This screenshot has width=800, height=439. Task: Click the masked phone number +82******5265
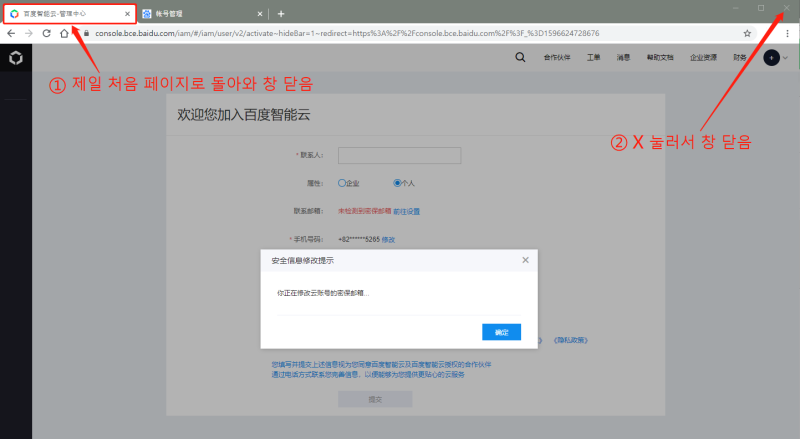point(359,239)
